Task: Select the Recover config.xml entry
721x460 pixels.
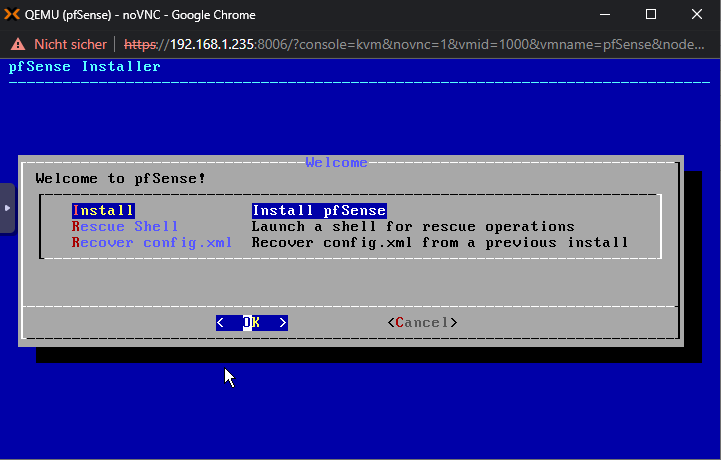Action: [152, 242]
